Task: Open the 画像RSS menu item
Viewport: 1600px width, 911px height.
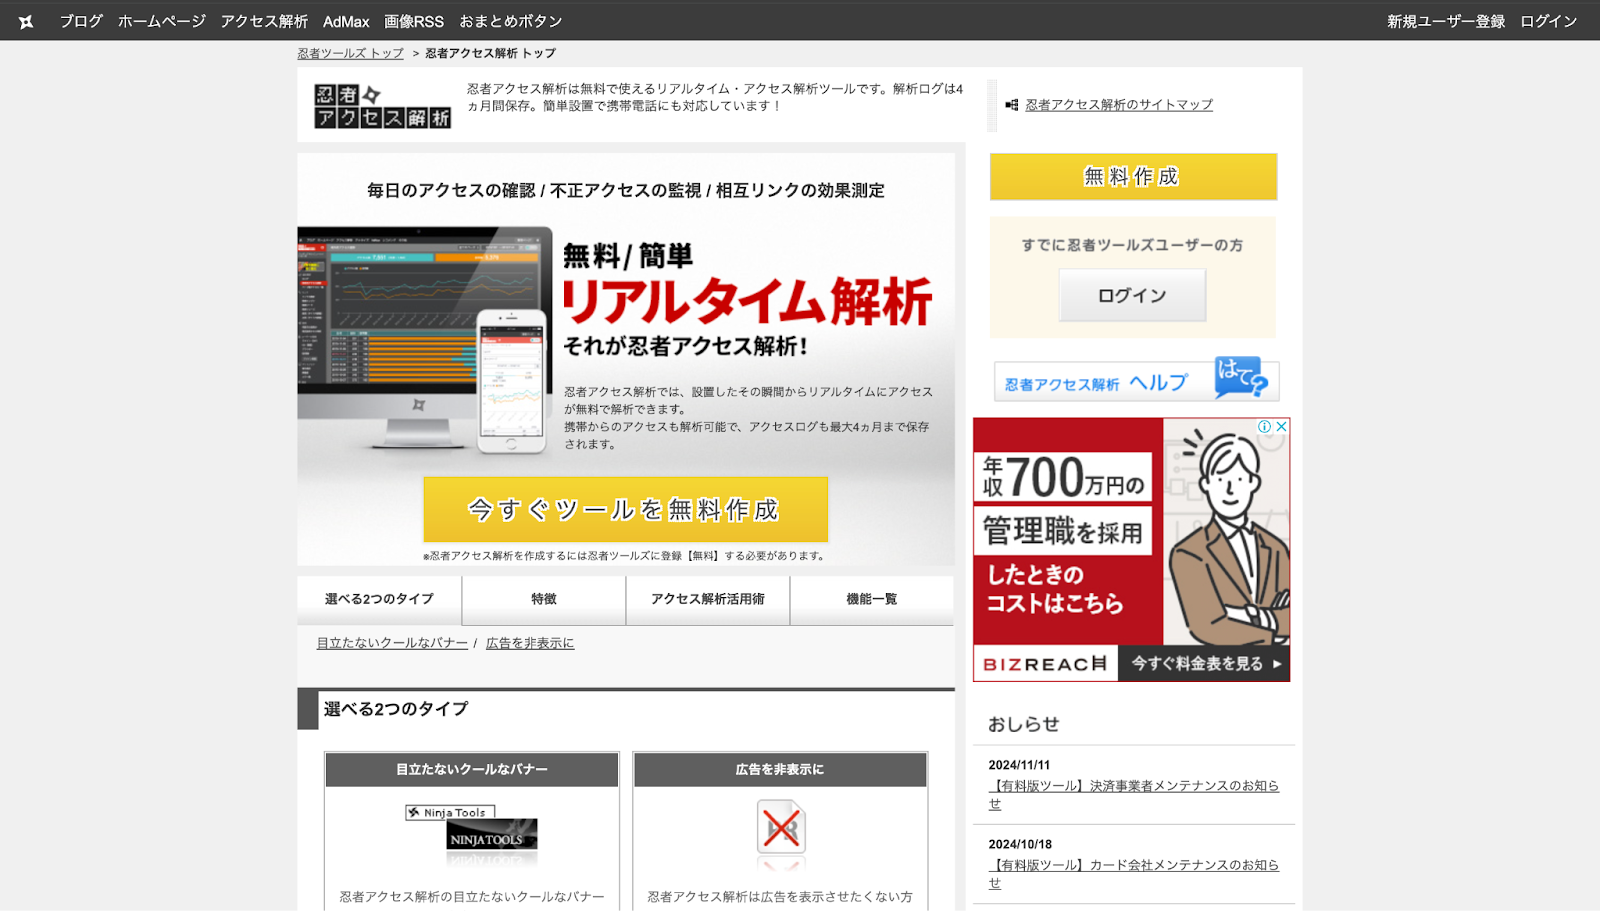Action: pos(414,21)
